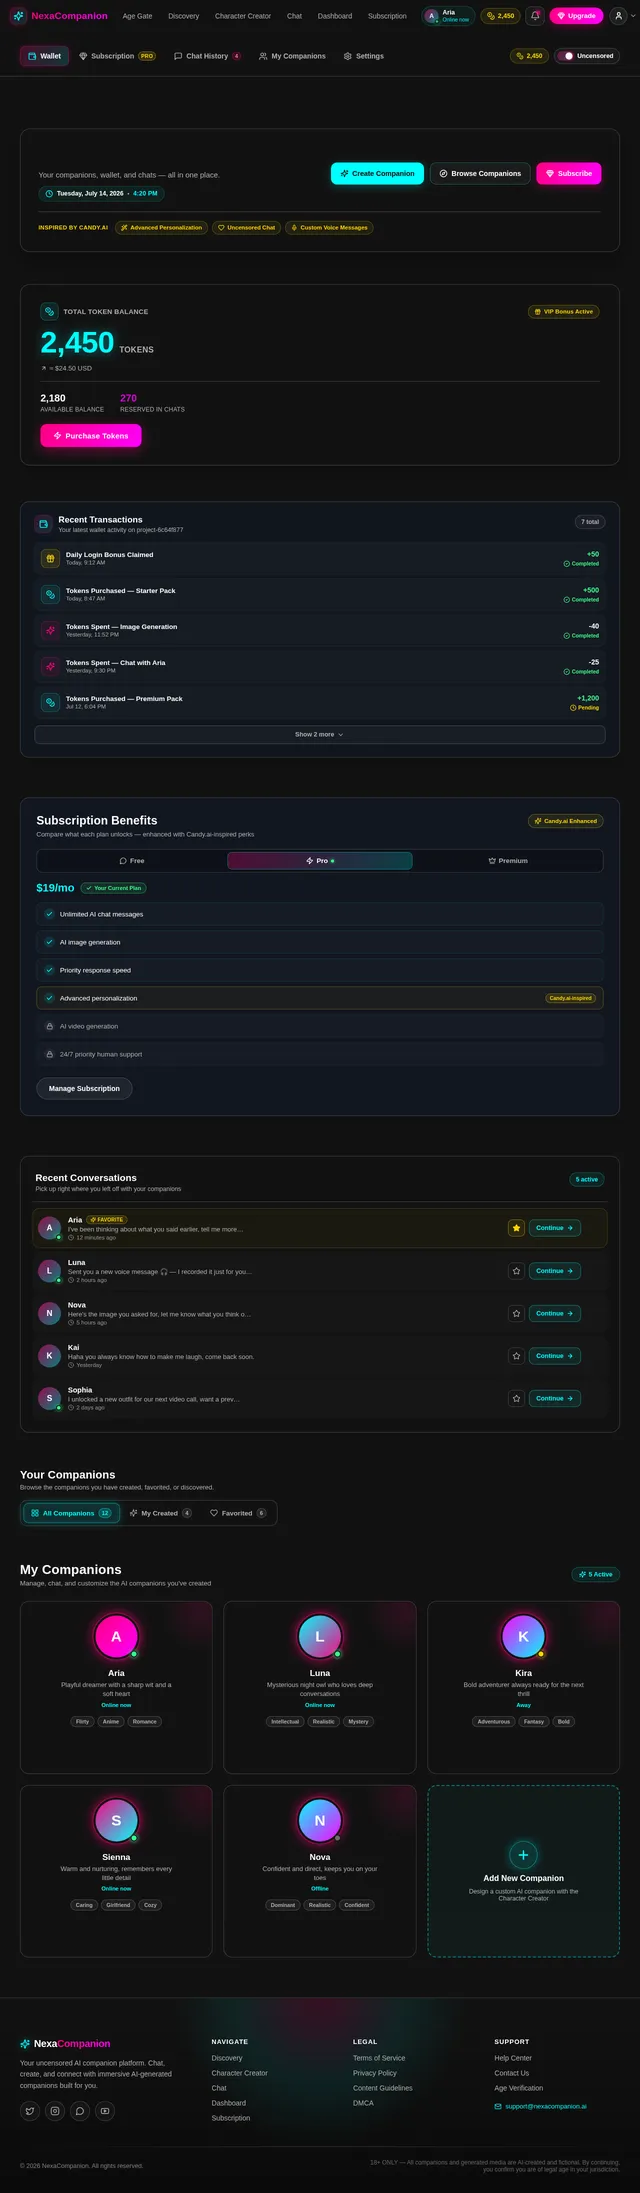The height and width of the screenshot is (2193, 640).
Task: Unfavorite Aria with the filled star
Action: click(516, 1228)
